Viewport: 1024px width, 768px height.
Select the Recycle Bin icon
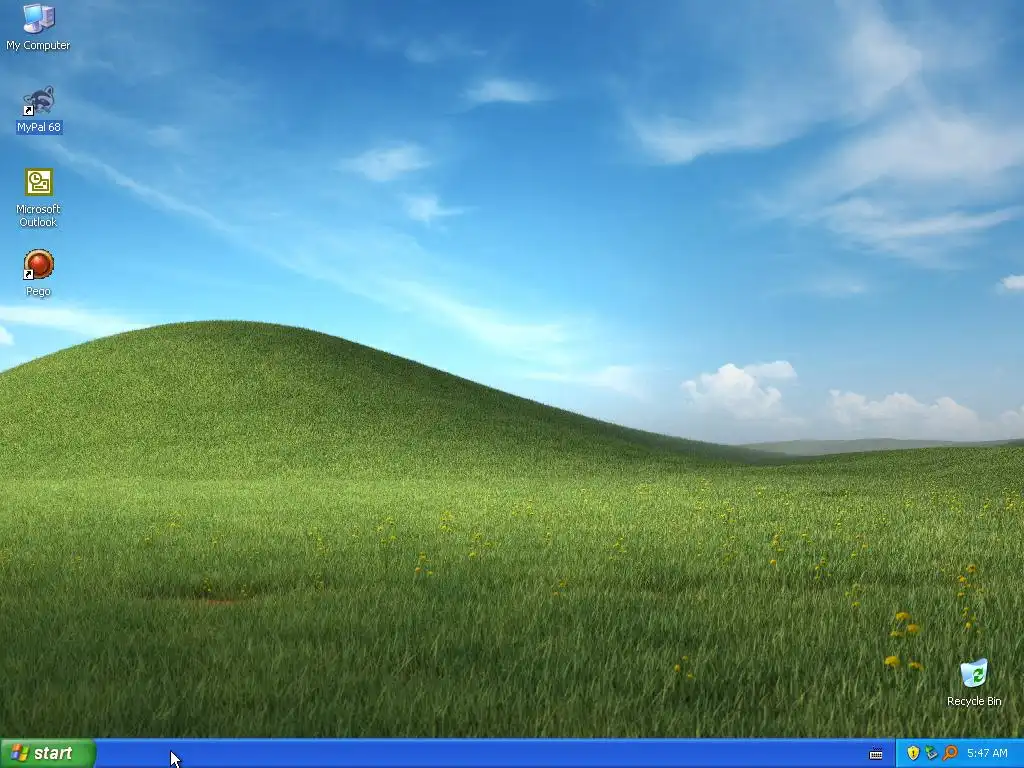pos(974,682)
